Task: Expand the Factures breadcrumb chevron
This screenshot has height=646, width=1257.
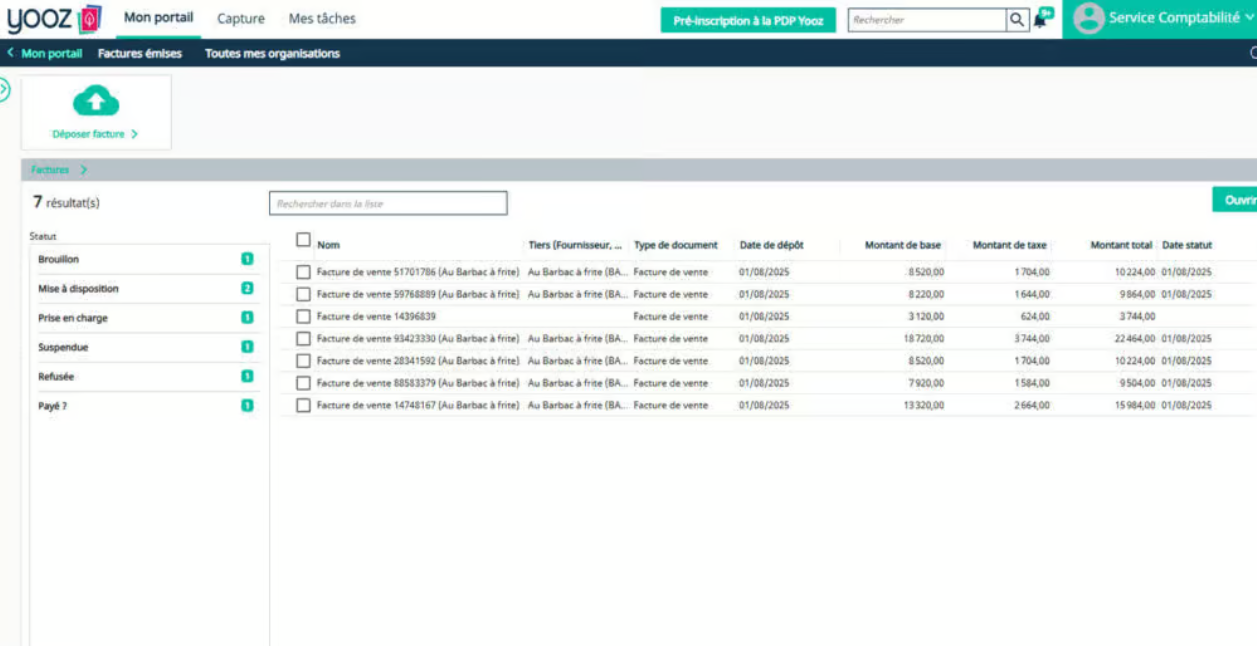Action: coord(83,170)
